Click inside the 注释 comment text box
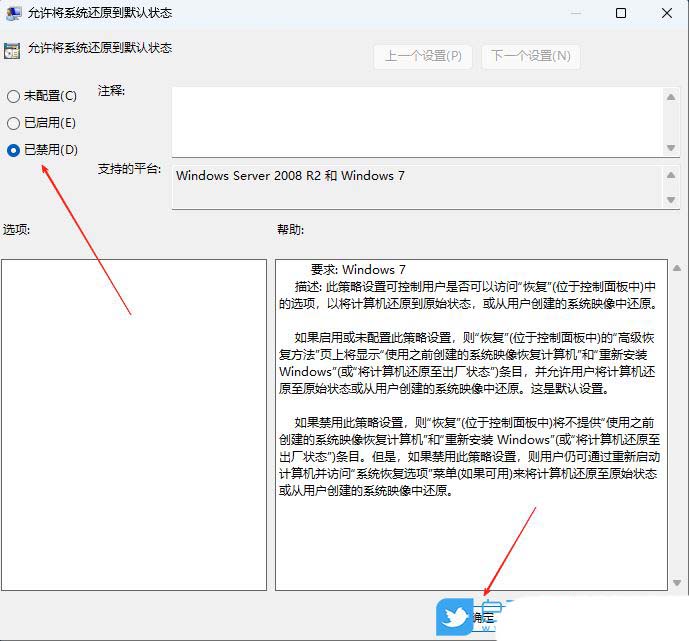689x641 pixels. [415, 121]
